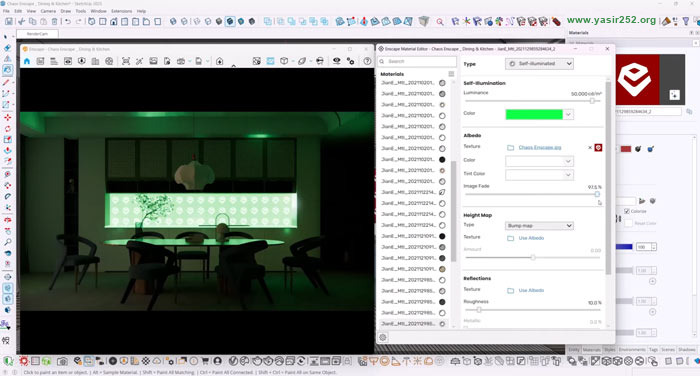
Task: Click the material name field in Materials tray
Action: click(649, 111)
